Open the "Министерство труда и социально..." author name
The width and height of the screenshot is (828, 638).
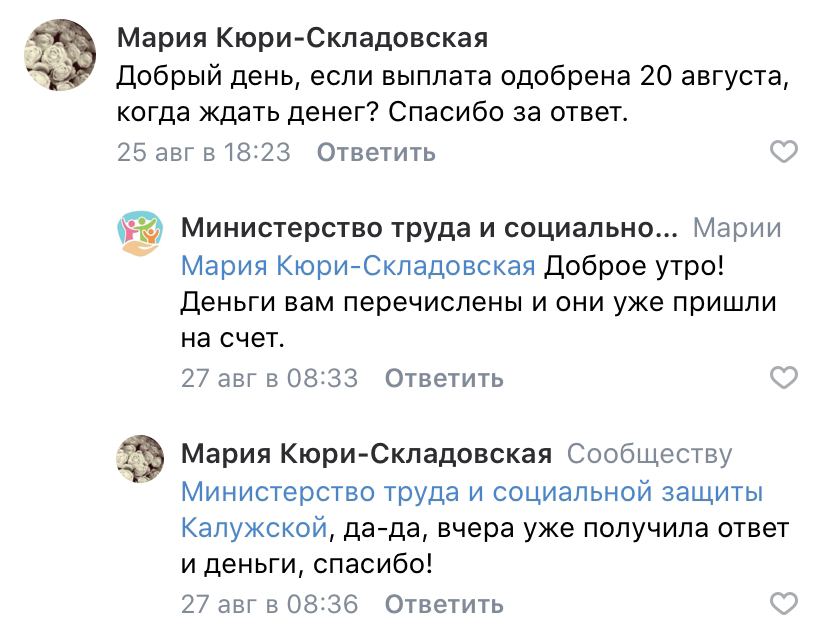click(429, 227)
